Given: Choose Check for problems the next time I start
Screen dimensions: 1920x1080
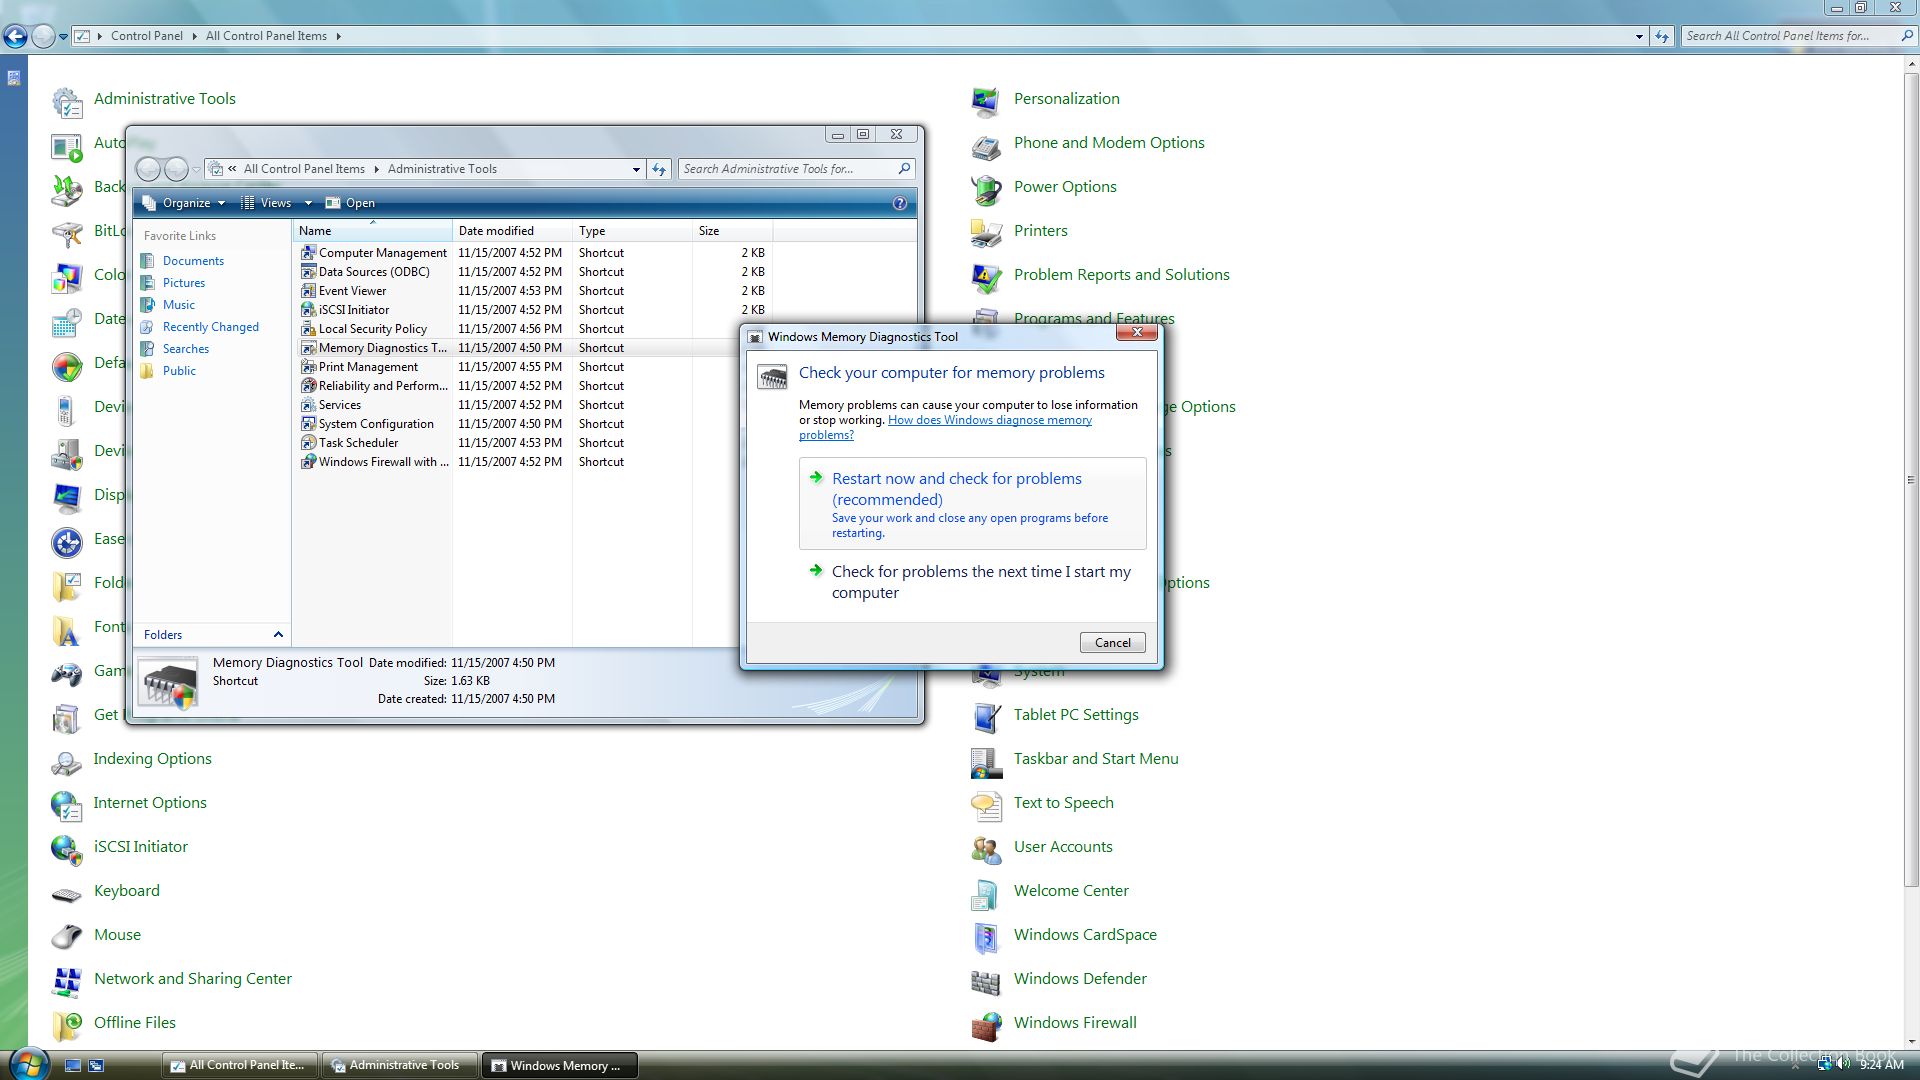Looking at the screenshot, I should [972, 582].
